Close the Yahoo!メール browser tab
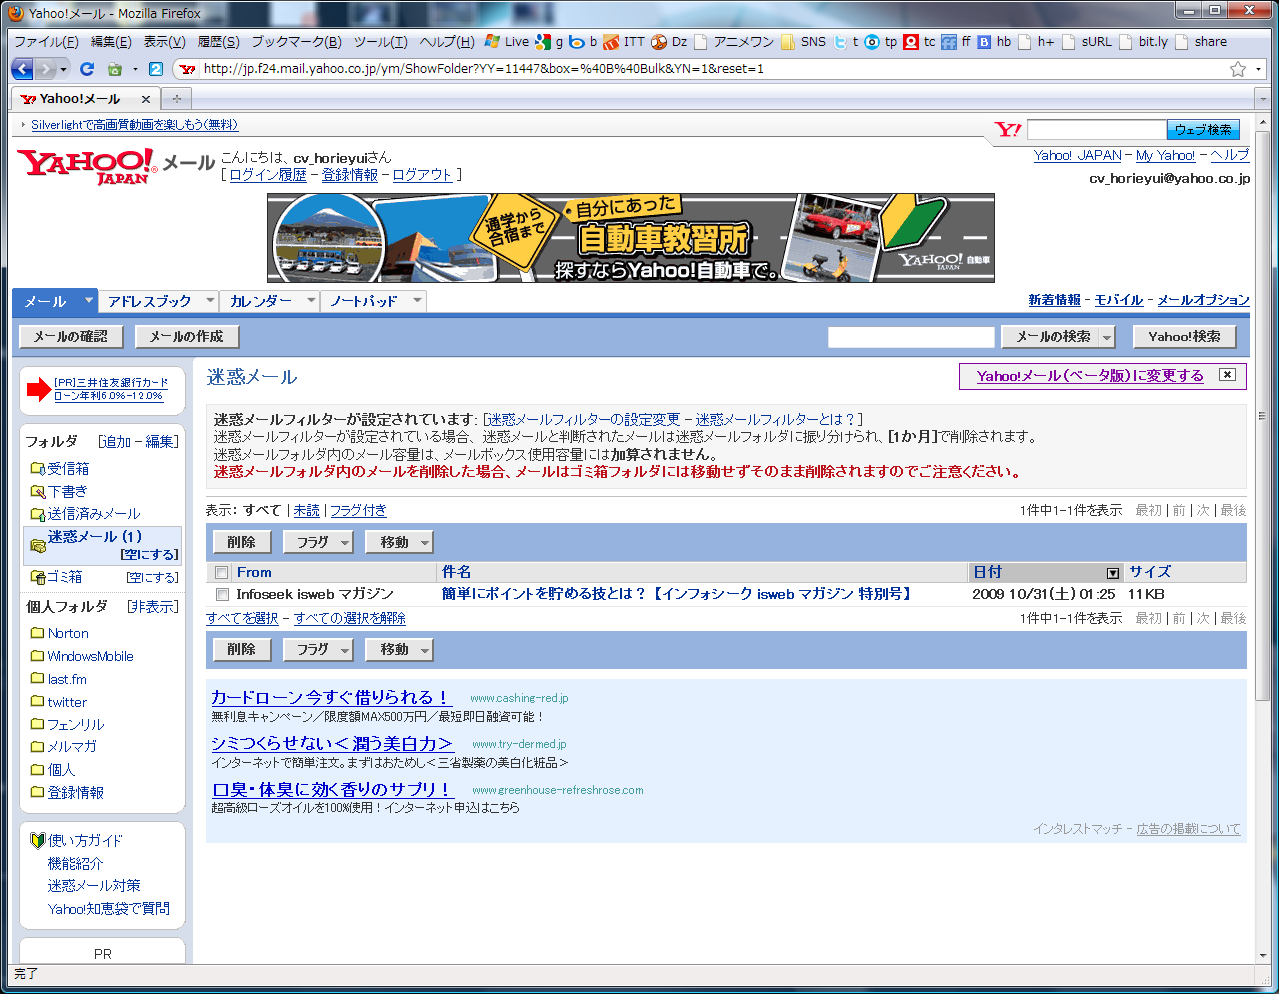The height and width of the screenshot is (994, 1279). click(146, 99)
